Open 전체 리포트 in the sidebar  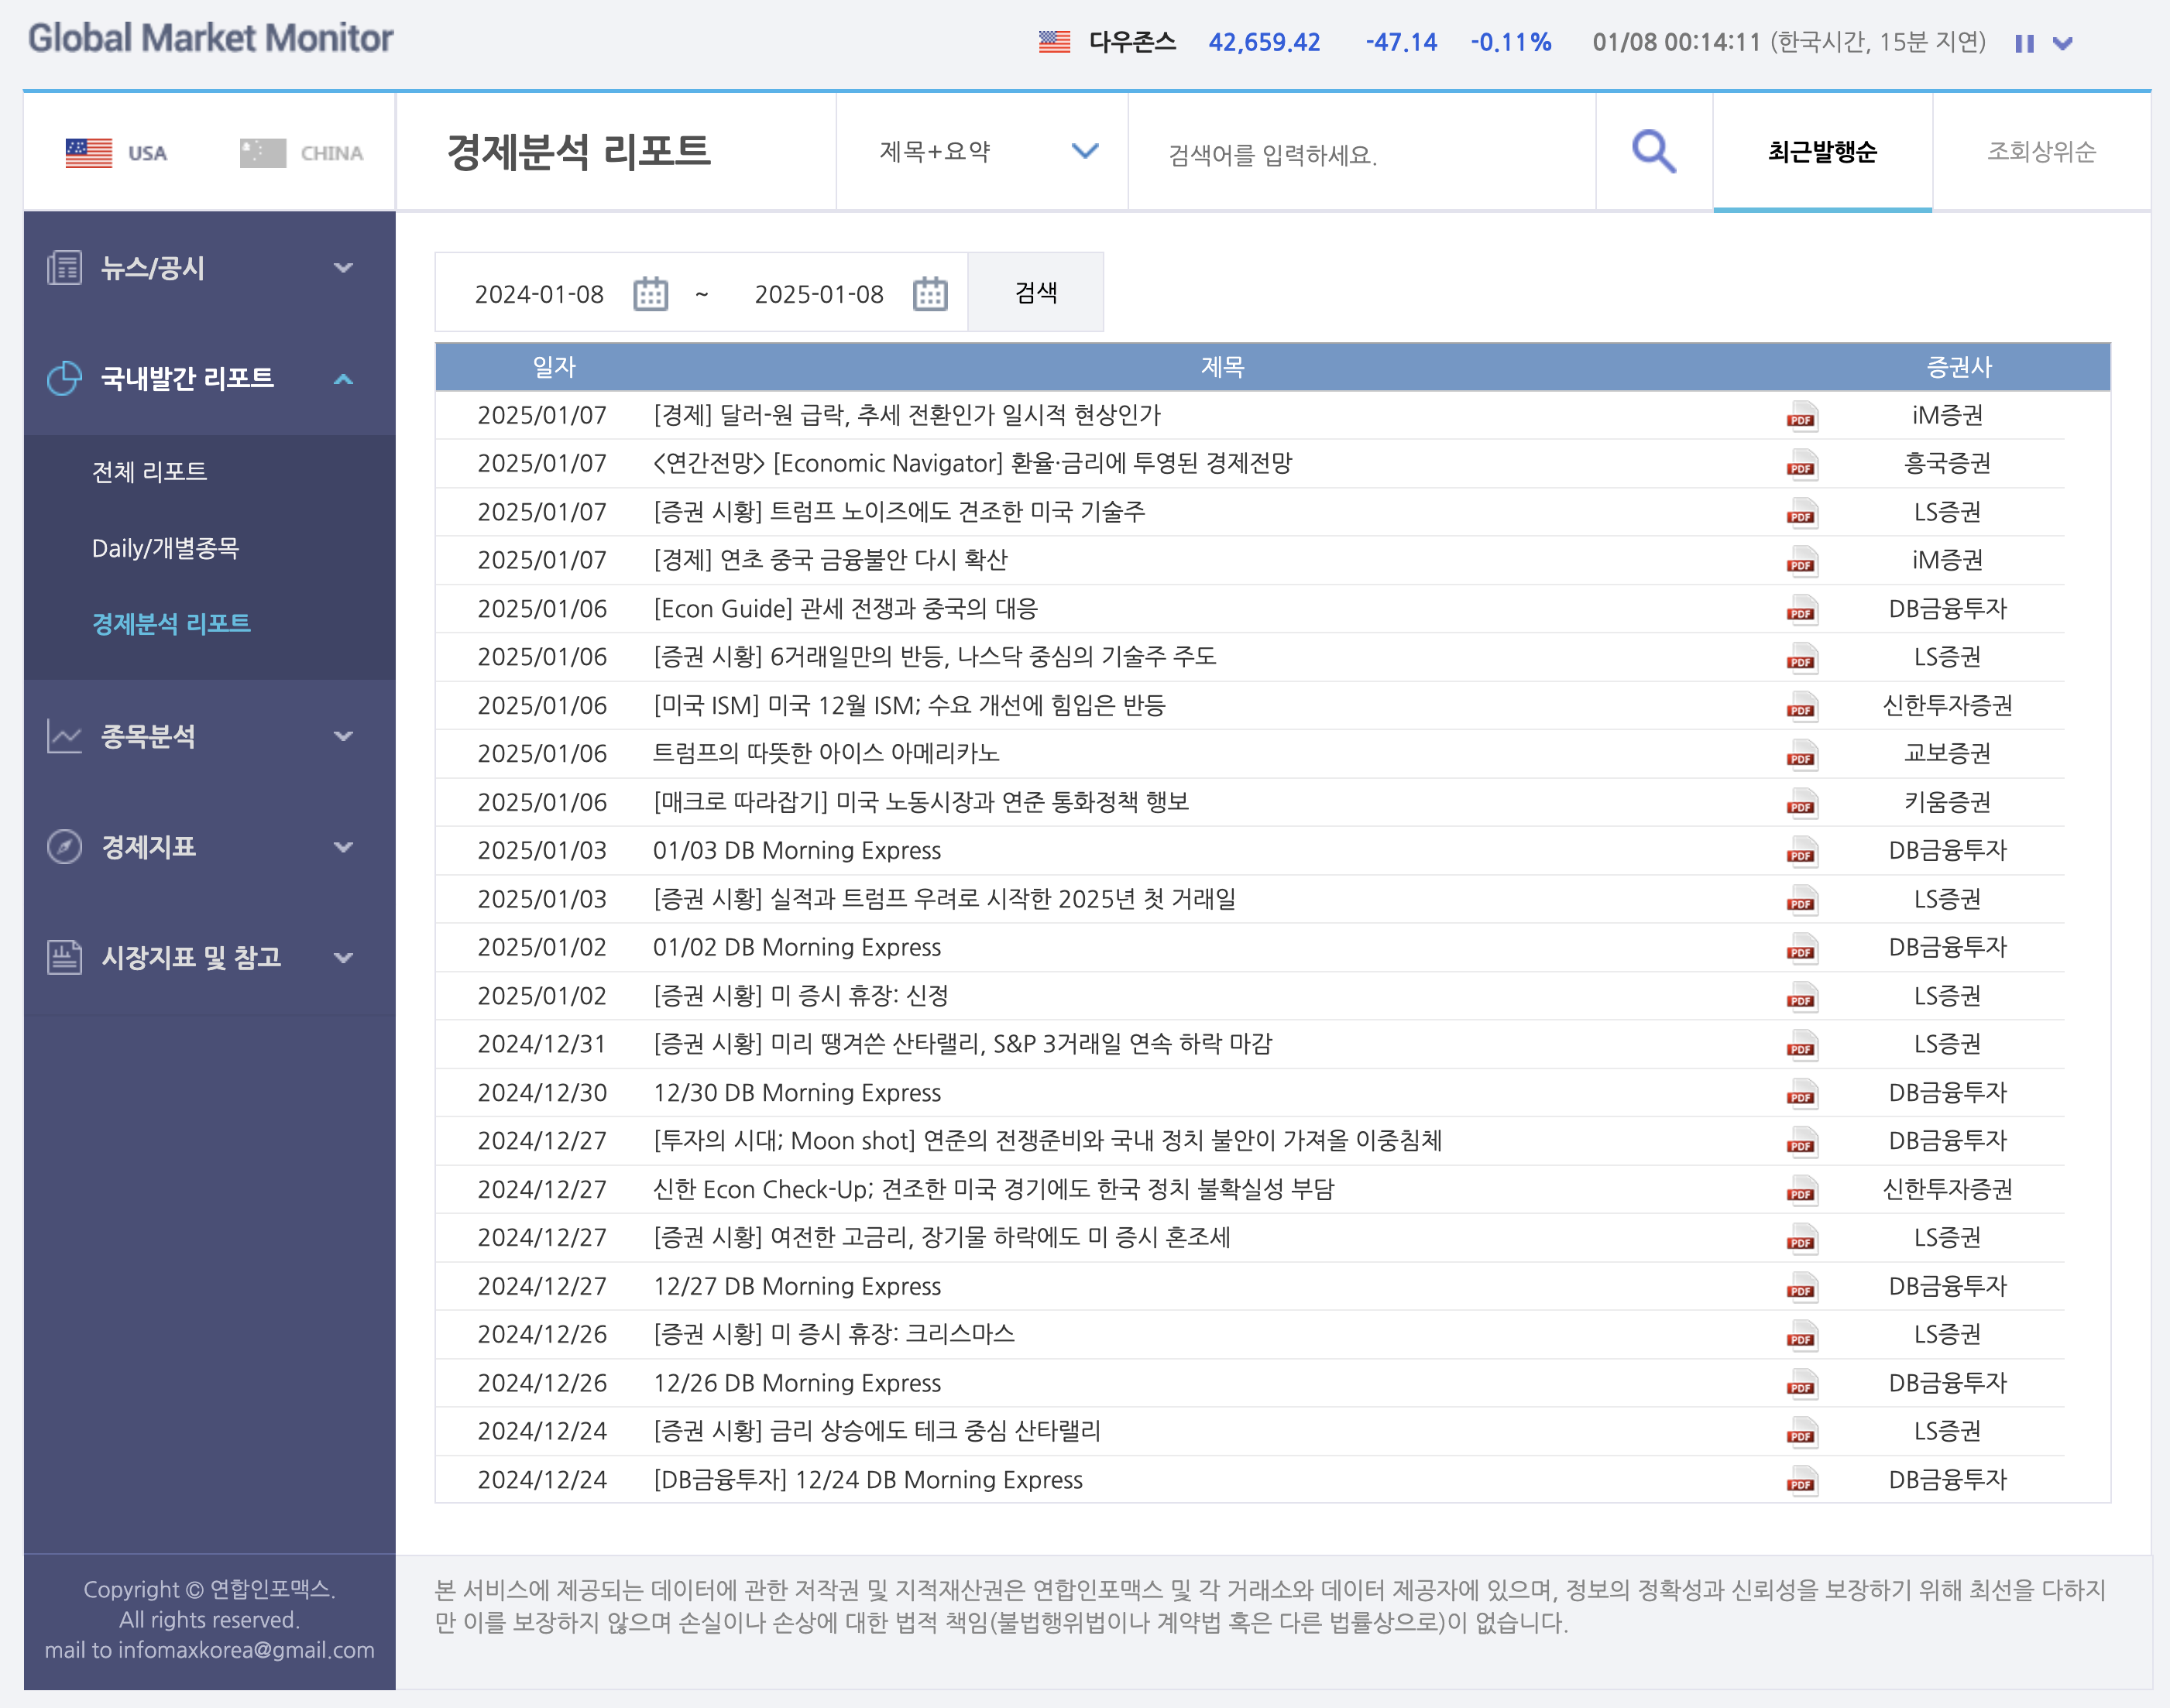[x=150, y=471]
